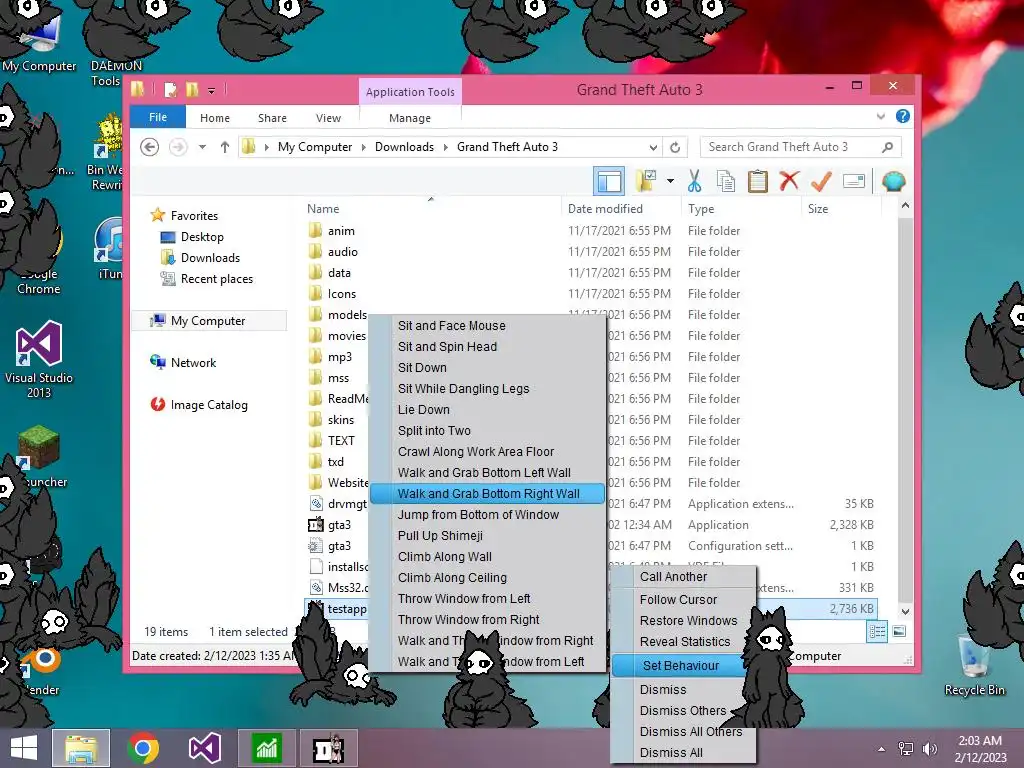Switch to large icons view in status bar

(899, 632)
